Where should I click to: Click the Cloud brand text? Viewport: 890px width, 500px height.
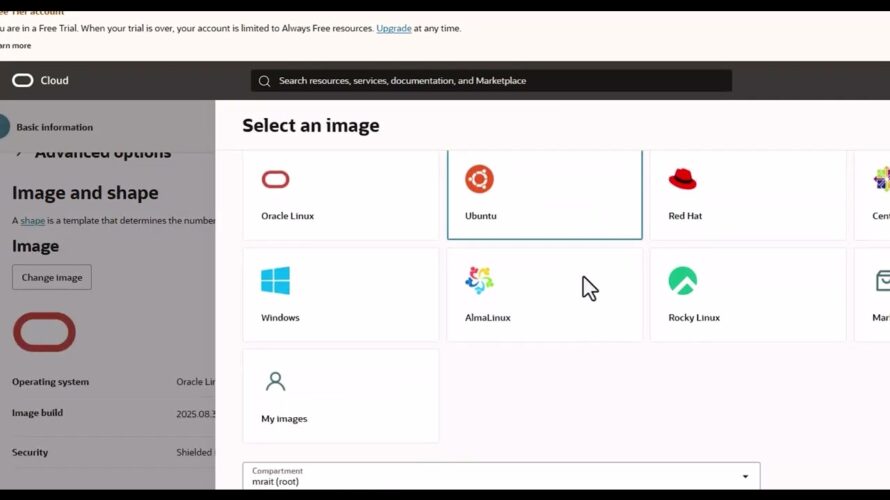(x=54, y=81)
